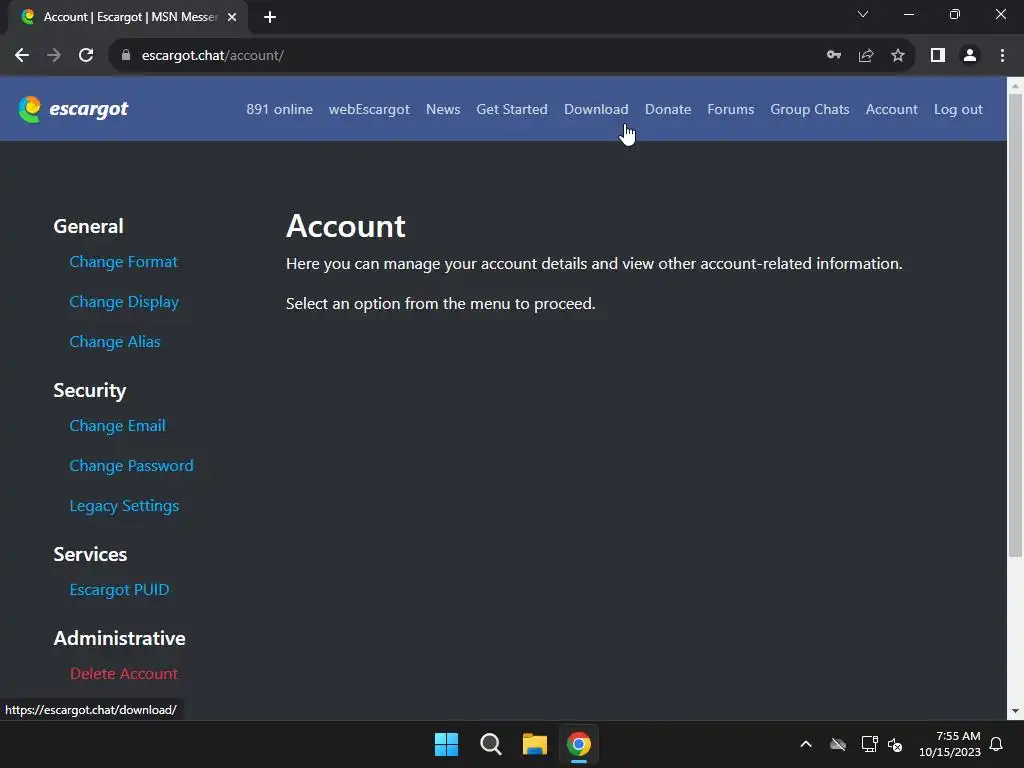Click the scrollbar up arrow
Image resolution: width=1024 pixels, height=768 pixels.
(1015, 85)
